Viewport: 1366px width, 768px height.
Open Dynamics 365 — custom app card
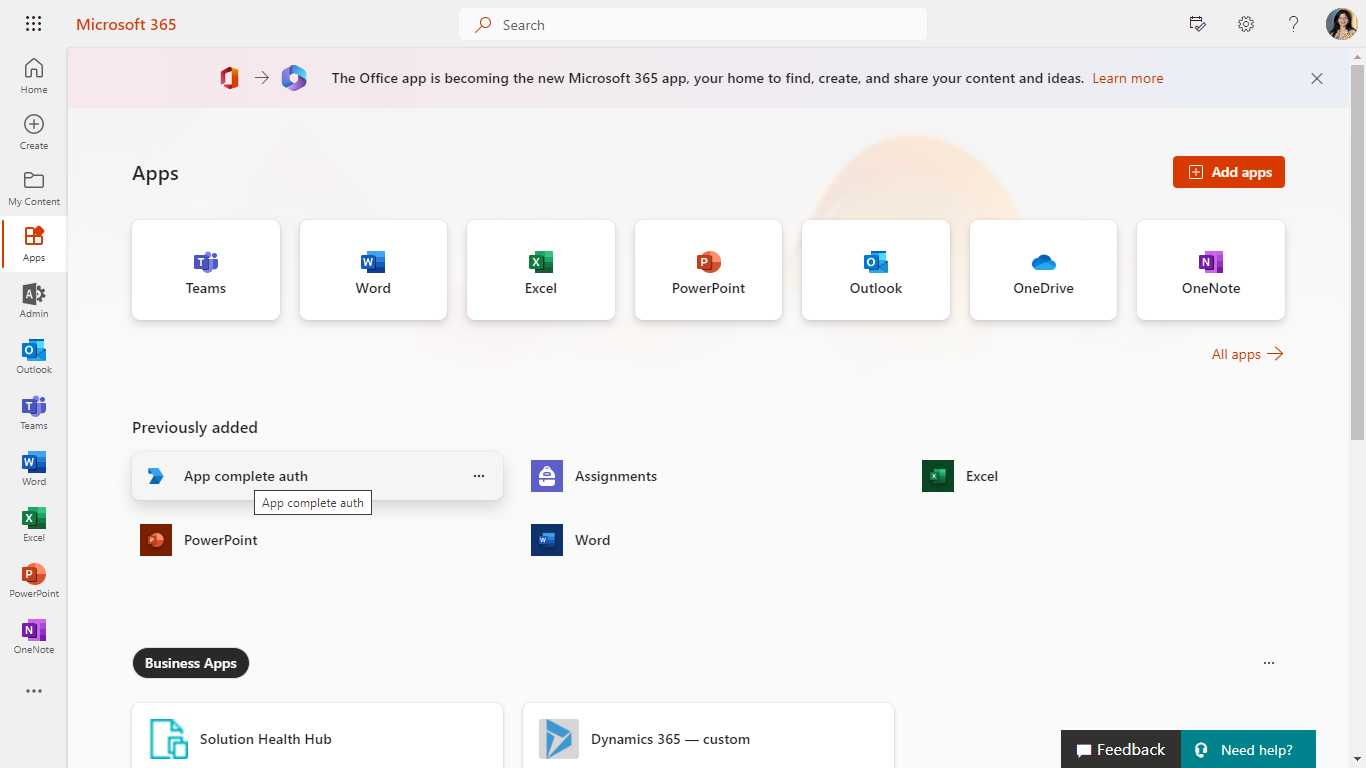(x=708, y=736)
